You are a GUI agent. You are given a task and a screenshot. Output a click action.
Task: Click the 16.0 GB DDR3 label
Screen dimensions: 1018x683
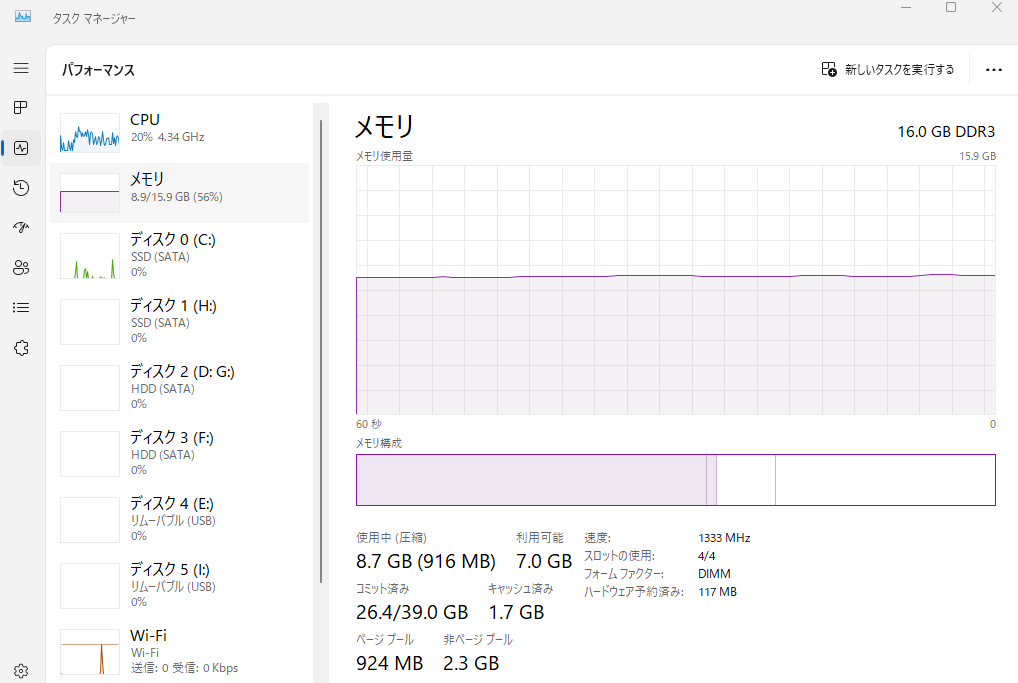coord(946,132)
